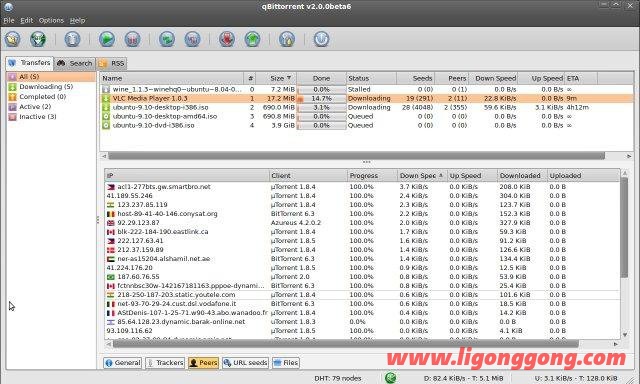Click the queued icon of ubuntu-9.10-dvd-i386.iso row

pyautogui.click(x=106, y=125)
